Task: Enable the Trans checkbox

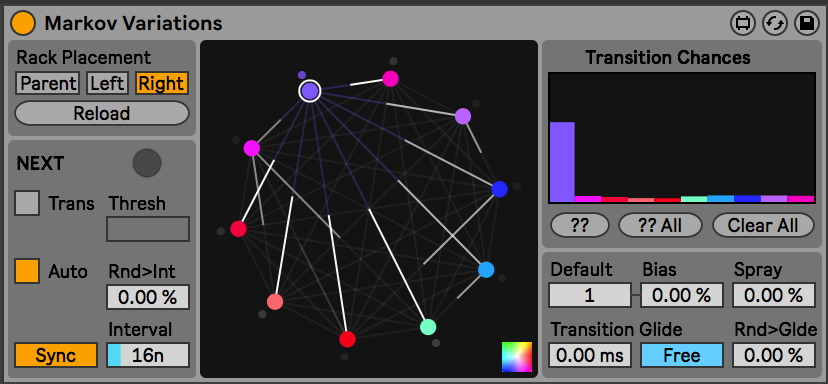Action: [26, 203]
